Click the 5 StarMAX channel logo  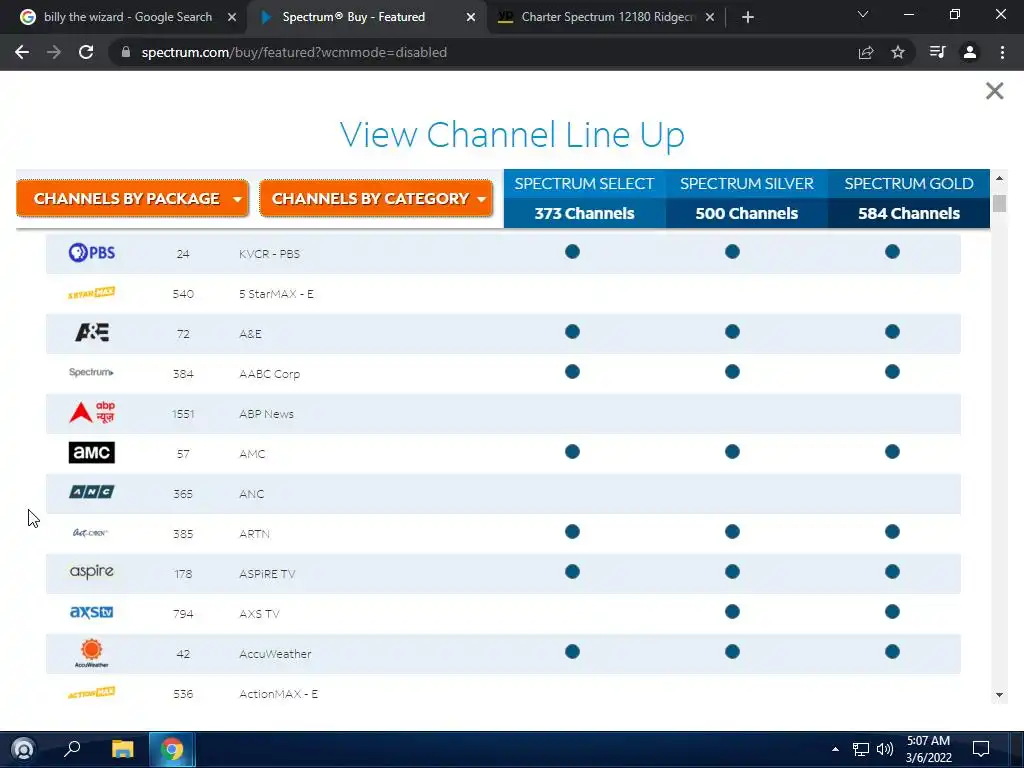click(91, 293)
